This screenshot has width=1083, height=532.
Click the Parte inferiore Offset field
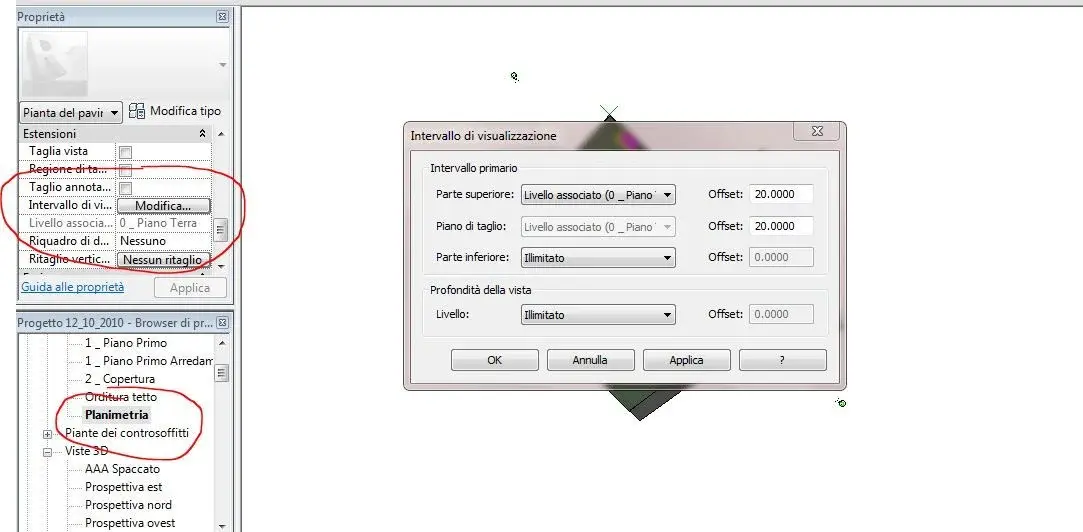click(781, 258)
